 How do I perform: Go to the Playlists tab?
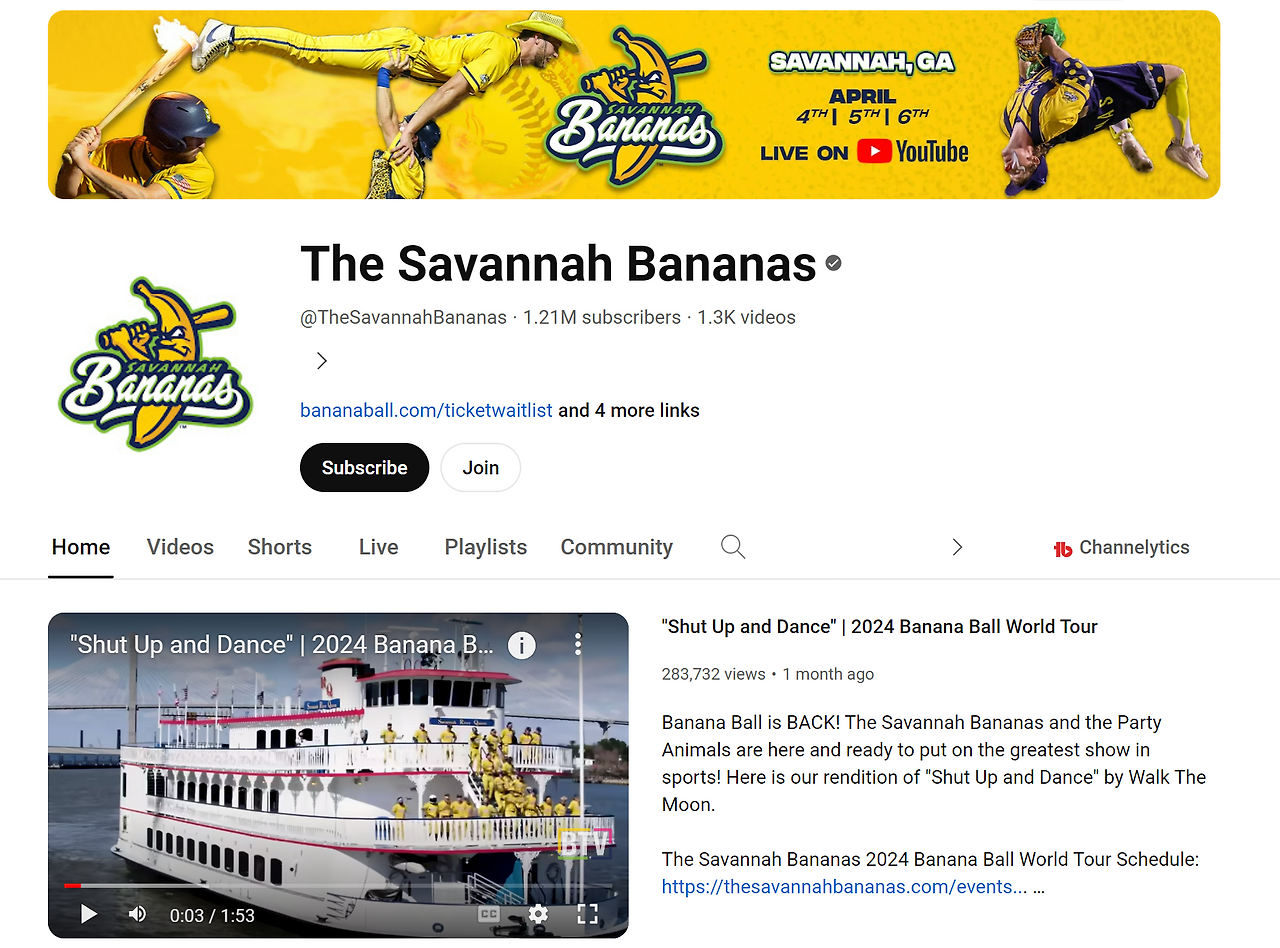coord(486,547)
